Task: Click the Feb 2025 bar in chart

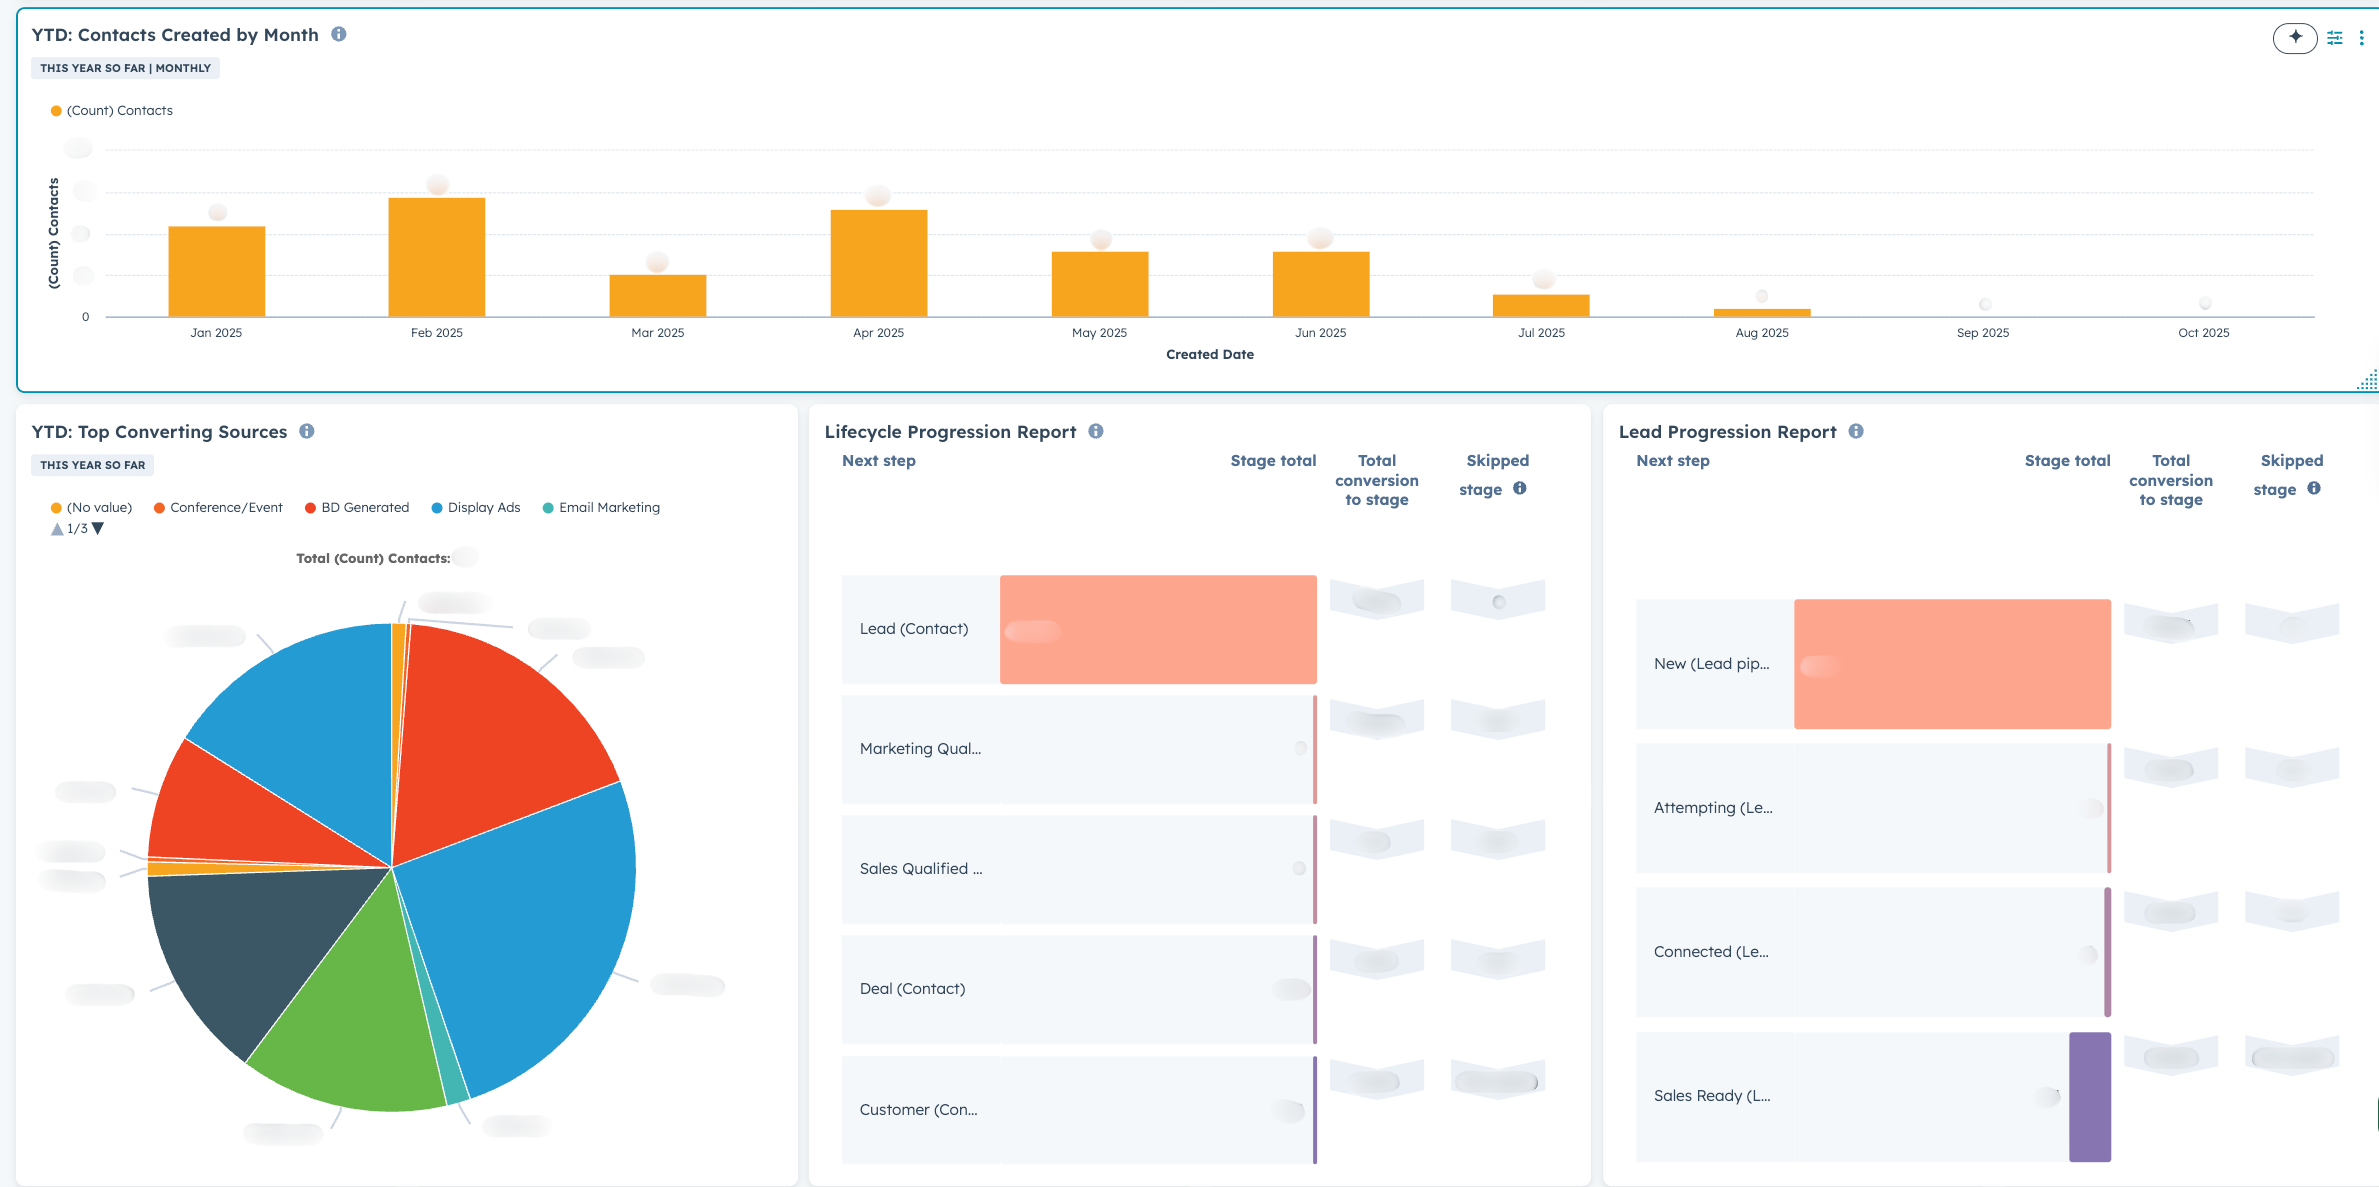Action: click(x=436, y=257)
